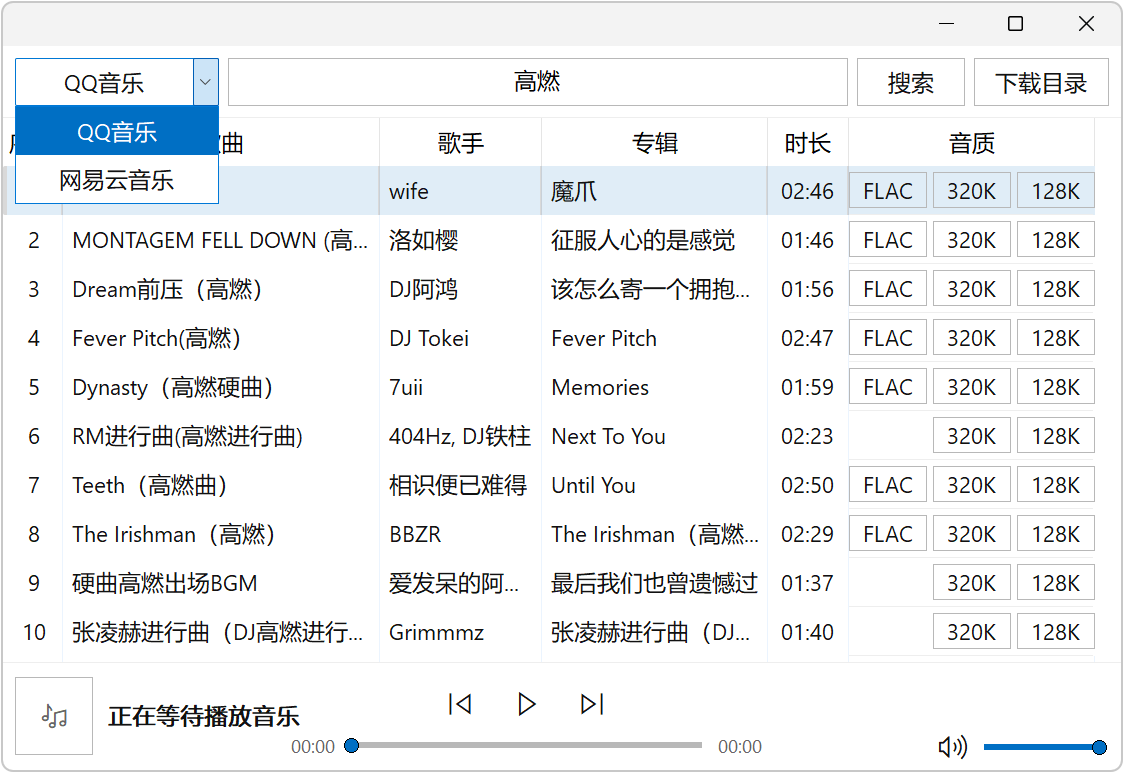The width and height of the screenshot is (1124, 773).
Task: Sort by the 歌手 column header
Action: click(x=460, y=143)
